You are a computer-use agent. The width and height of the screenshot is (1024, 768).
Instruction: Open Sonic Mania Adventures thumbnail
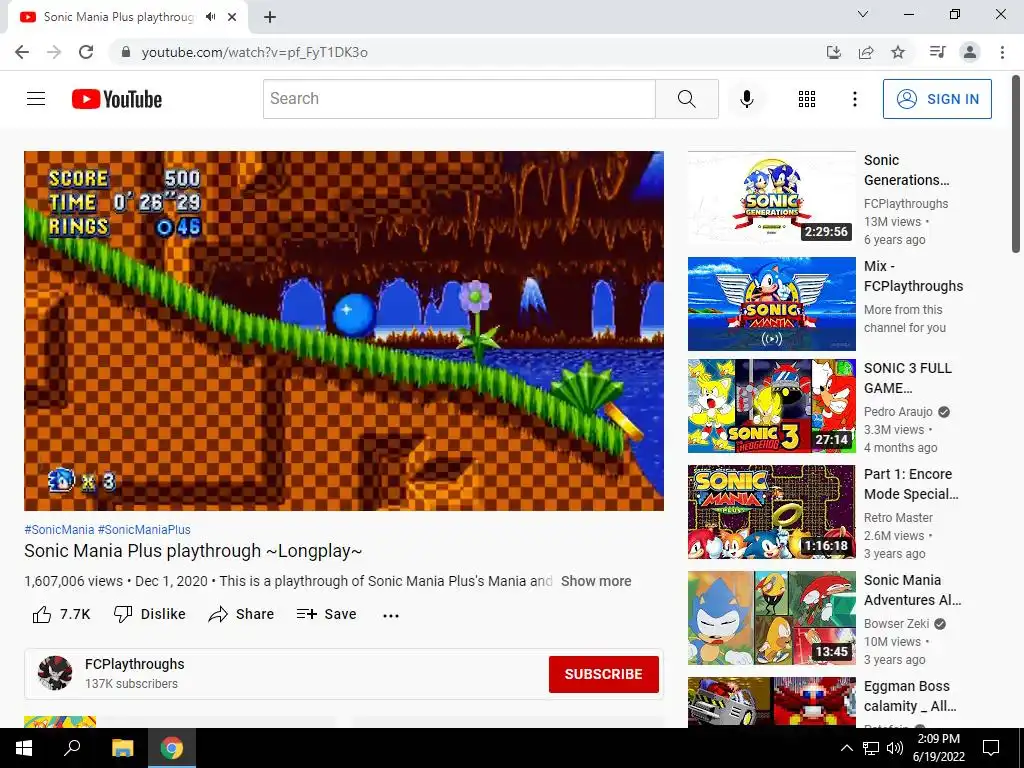point(771,618)
